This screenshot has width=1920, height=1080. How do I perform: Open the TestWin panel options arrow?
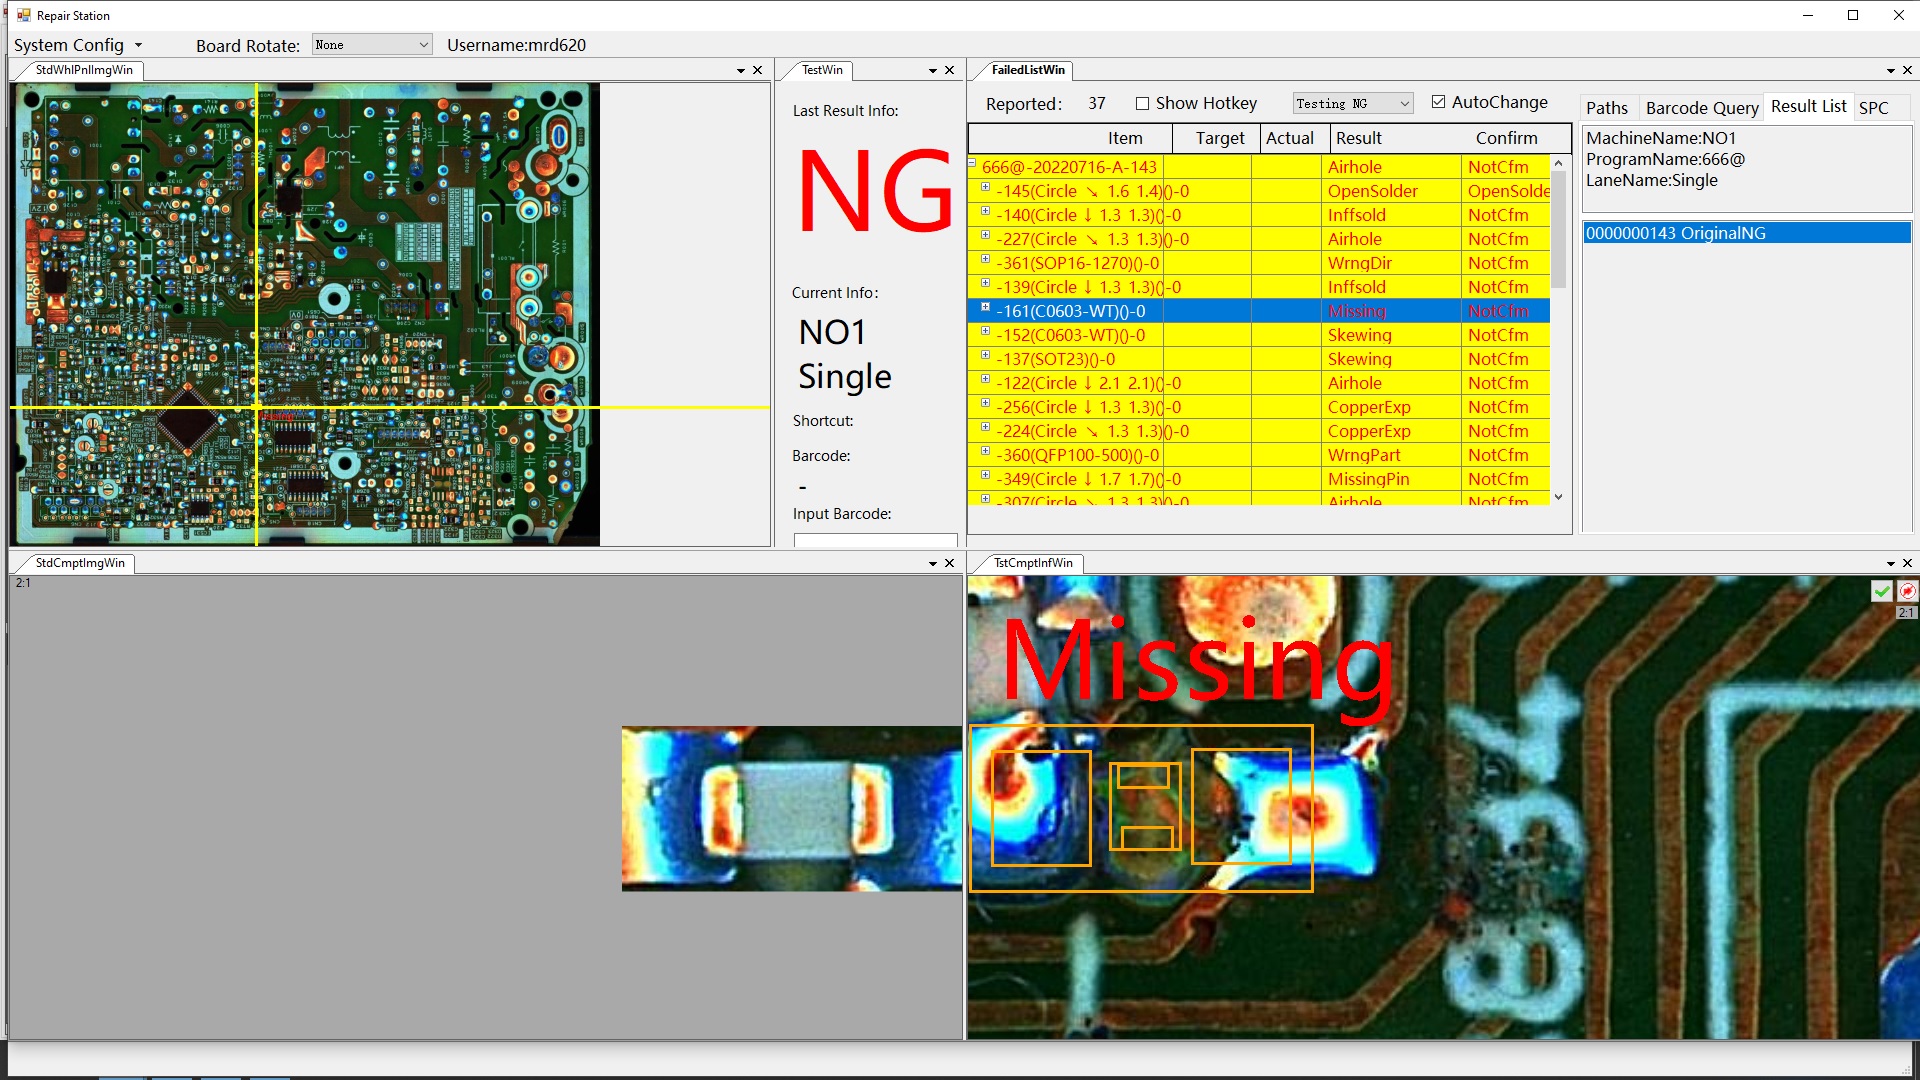(932, 70)
